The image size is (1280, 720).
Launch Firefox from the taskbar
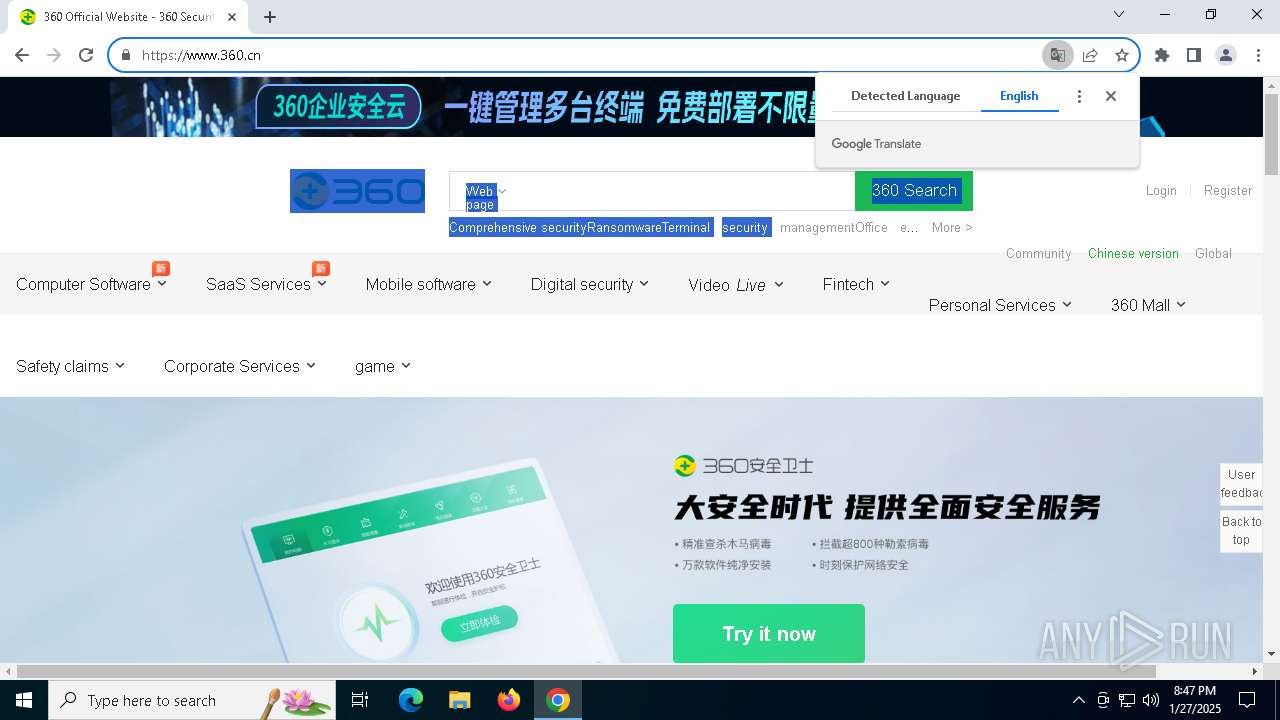click(x=509, y=700)
